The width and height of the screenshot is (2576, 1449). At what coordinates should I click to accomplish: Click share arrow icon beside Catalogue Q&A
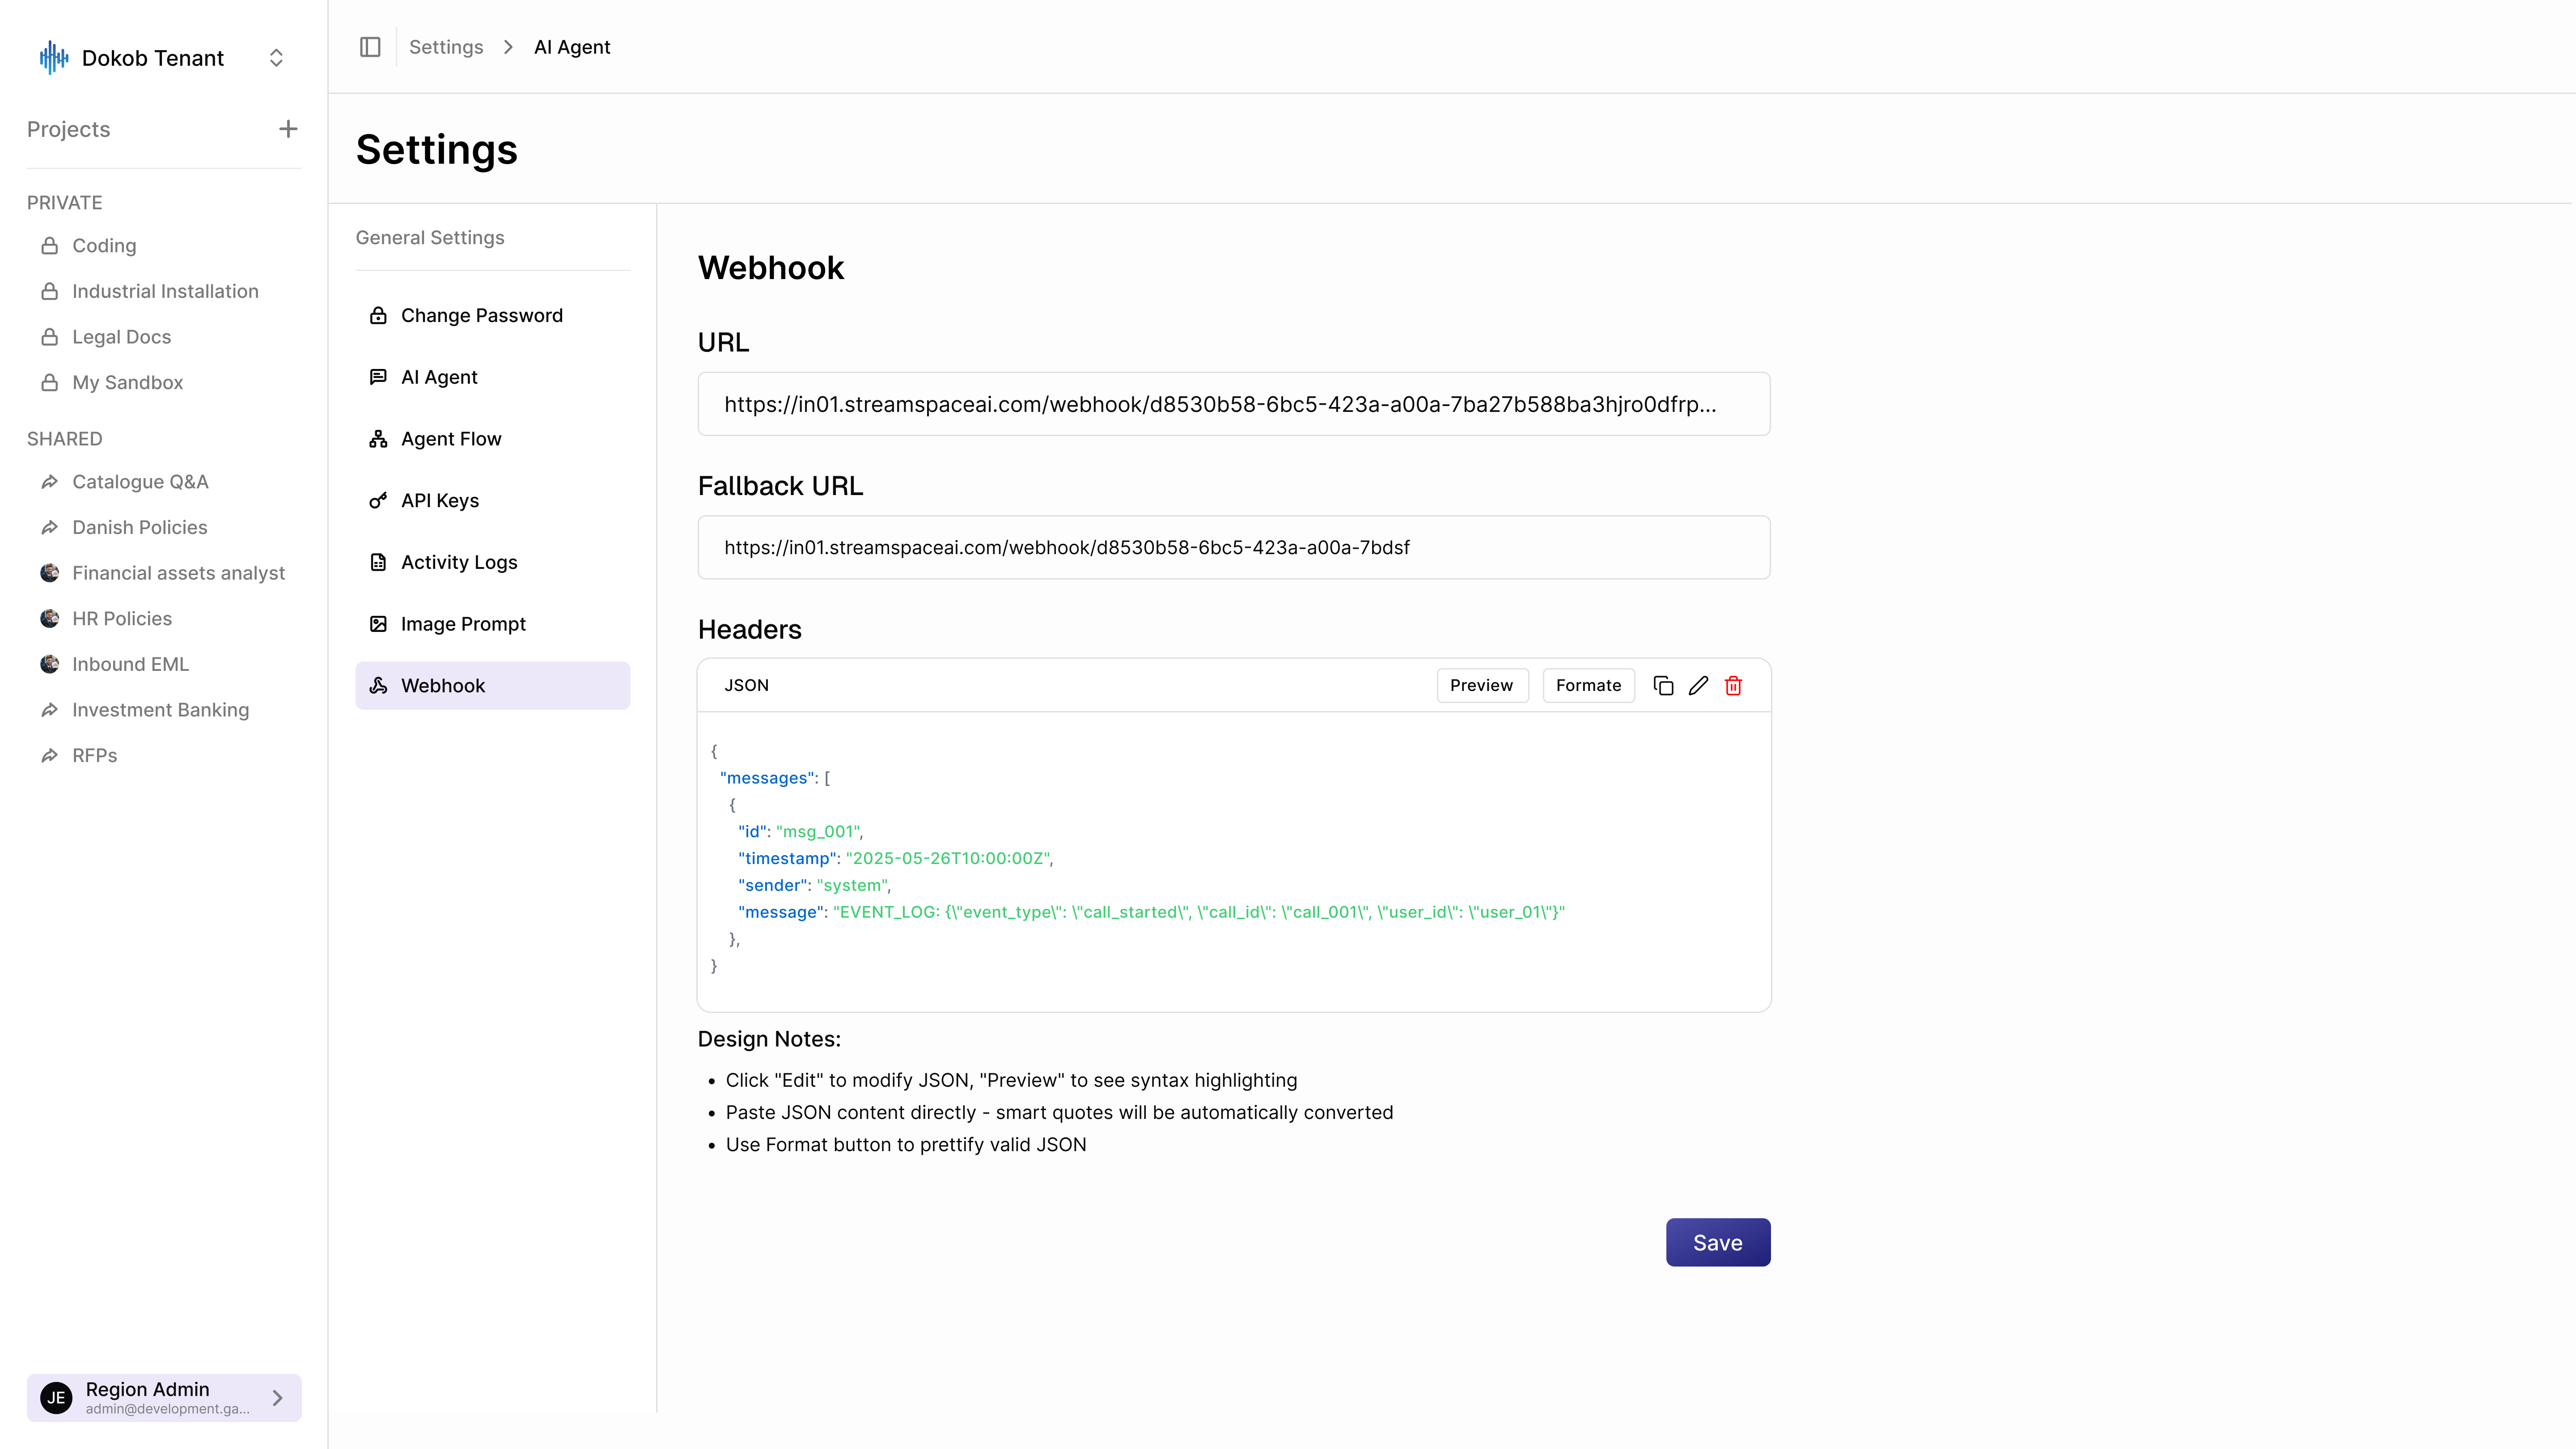[x=49, y=481]
